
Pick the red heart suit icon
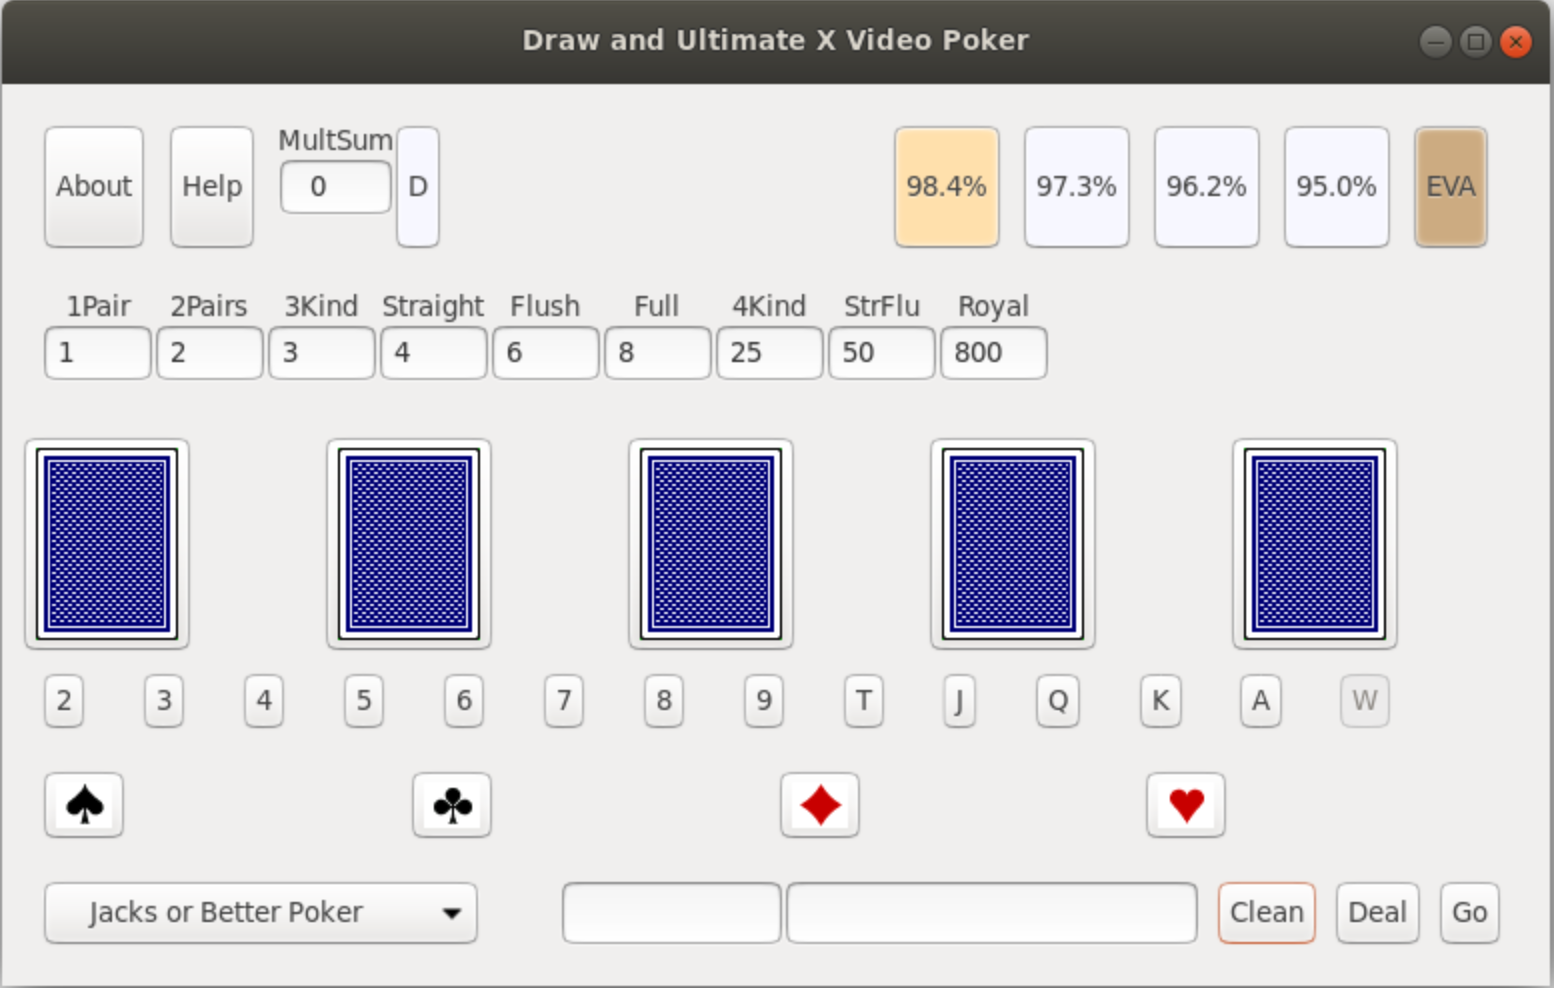1186,805
